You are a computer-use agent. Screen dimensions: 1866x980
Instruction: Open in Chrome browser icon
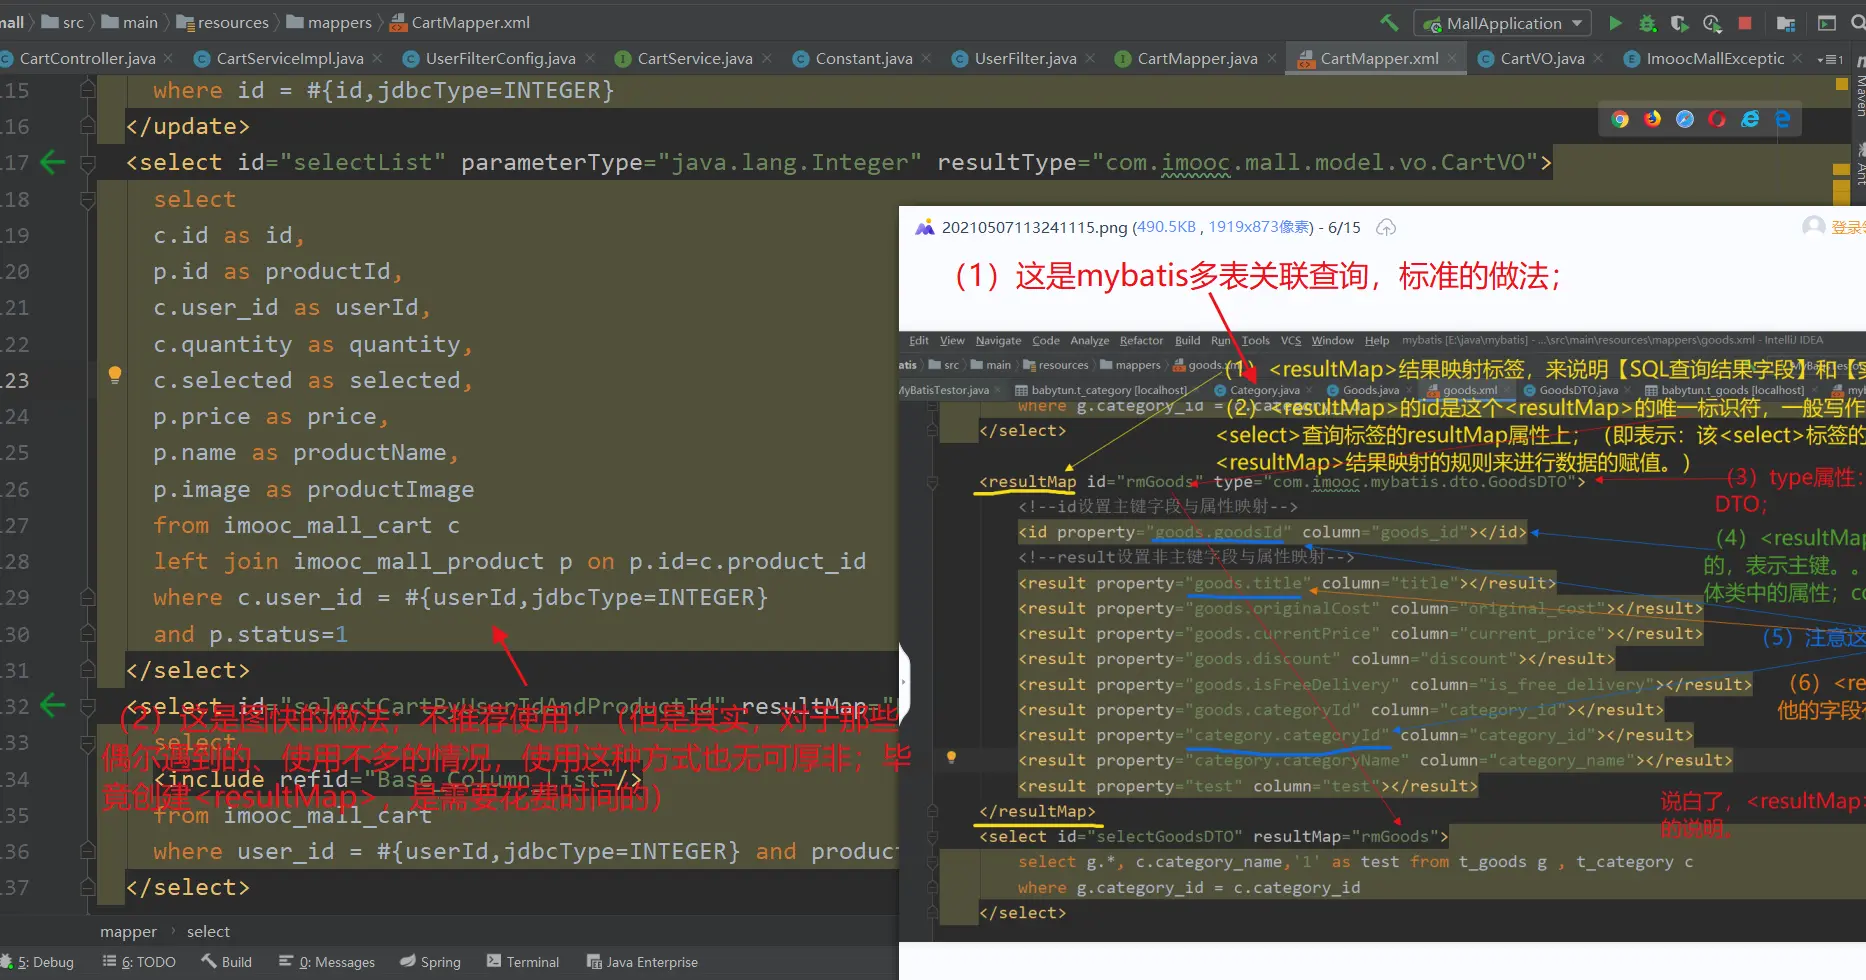click(1620, 119)
